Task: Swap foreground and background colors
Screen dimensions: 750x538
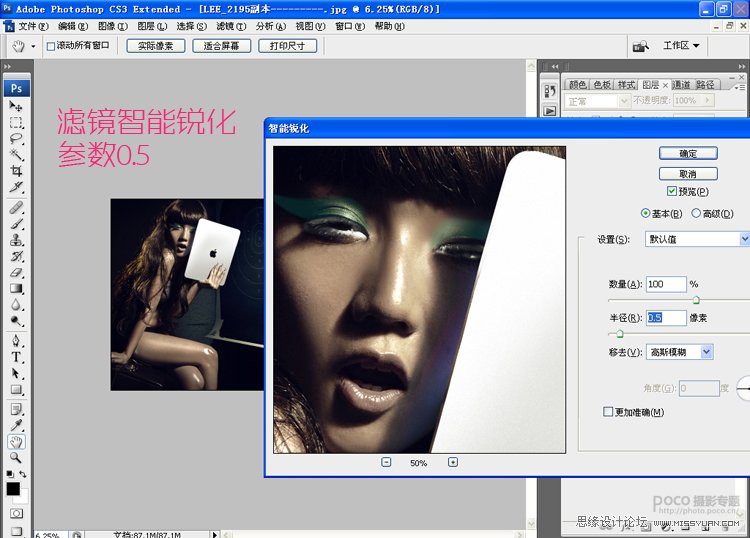Action: tap(22, 474)
